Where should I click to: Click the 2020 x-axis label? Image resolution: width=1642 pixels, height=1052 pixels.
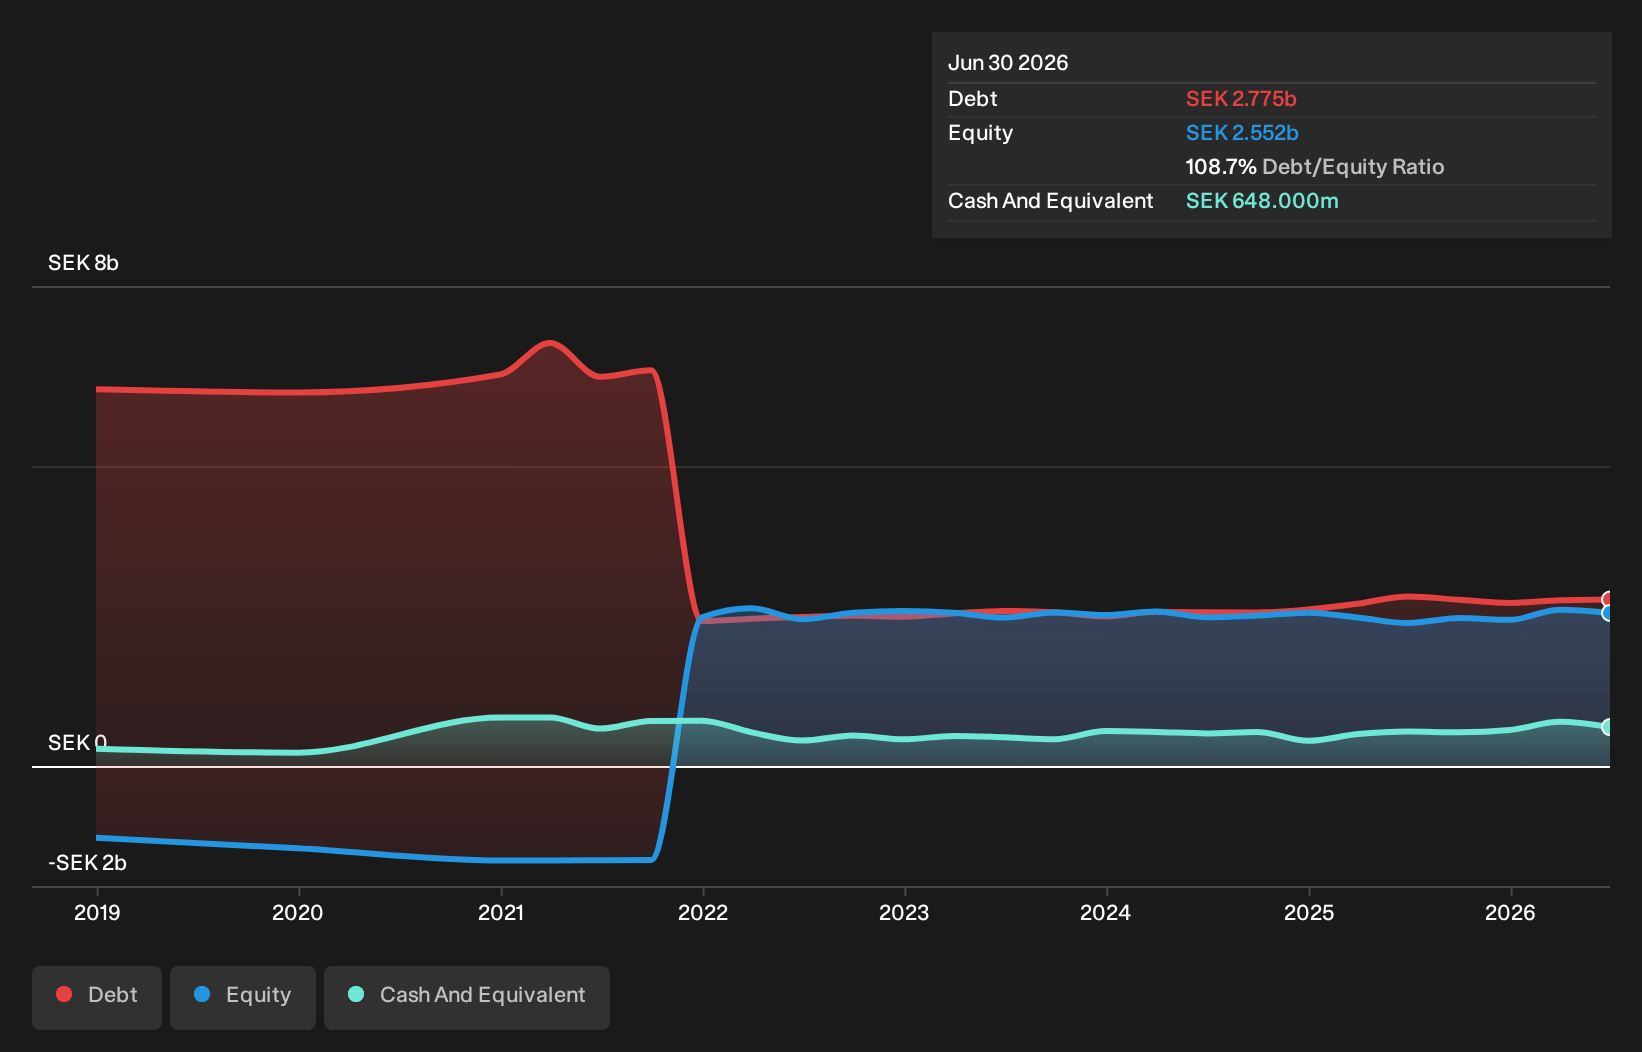coord(298,913)
